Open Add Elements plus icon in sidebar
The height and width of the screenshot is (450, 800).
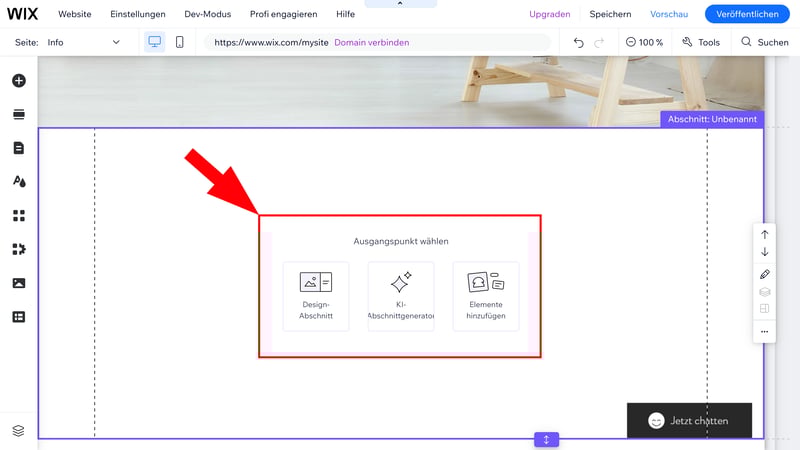pyautogui.click(x=19, y=81)
